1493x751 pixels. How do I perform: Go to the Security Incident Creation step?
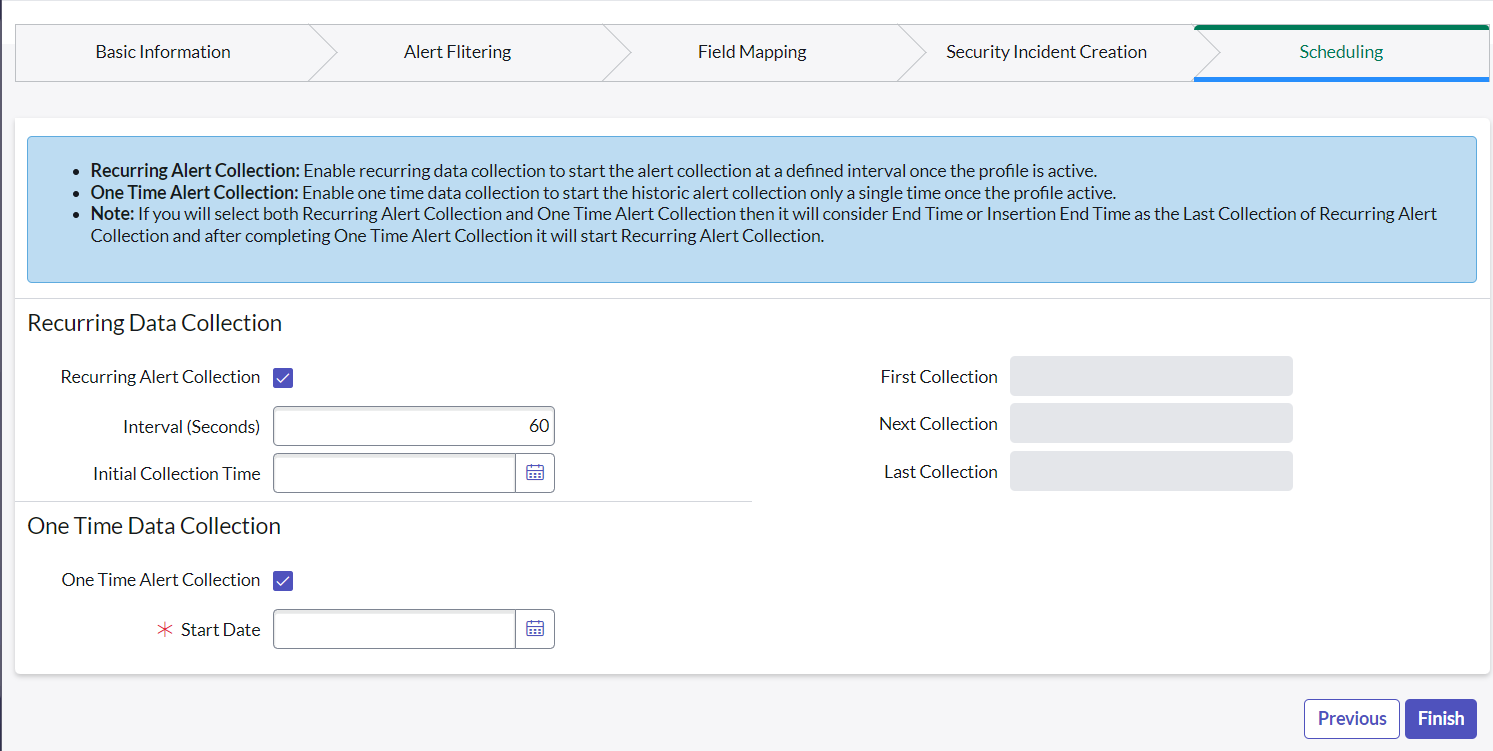[1046, 52]
